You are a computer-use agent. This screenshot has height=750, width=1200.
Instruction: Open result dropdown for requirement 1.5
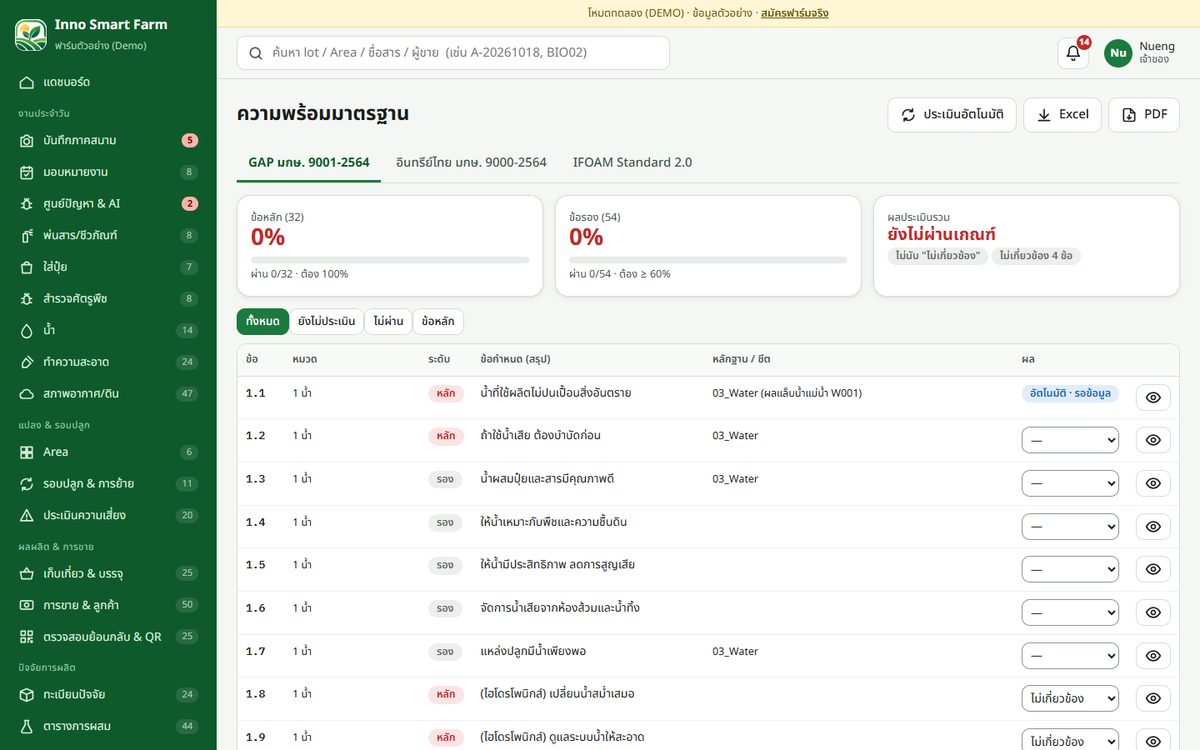(1070, 570)
